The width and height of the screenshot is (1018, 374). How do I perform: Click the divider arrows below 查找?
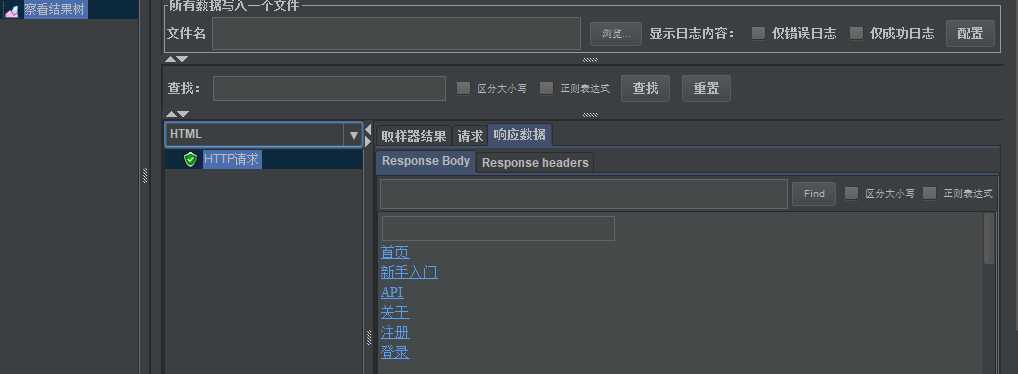tap(176, 114)
